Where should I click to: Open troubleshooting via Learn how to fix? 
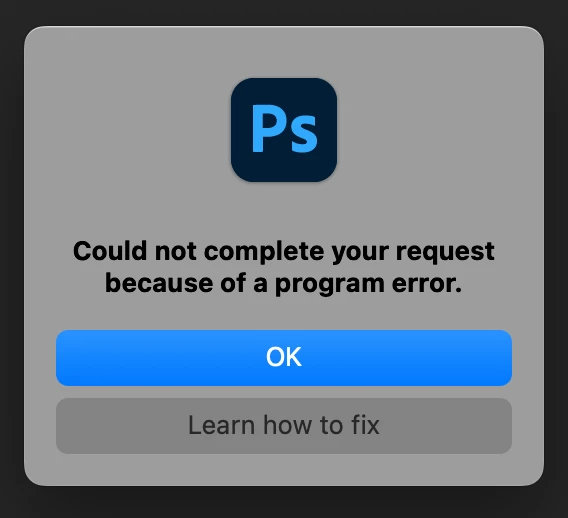284,426
